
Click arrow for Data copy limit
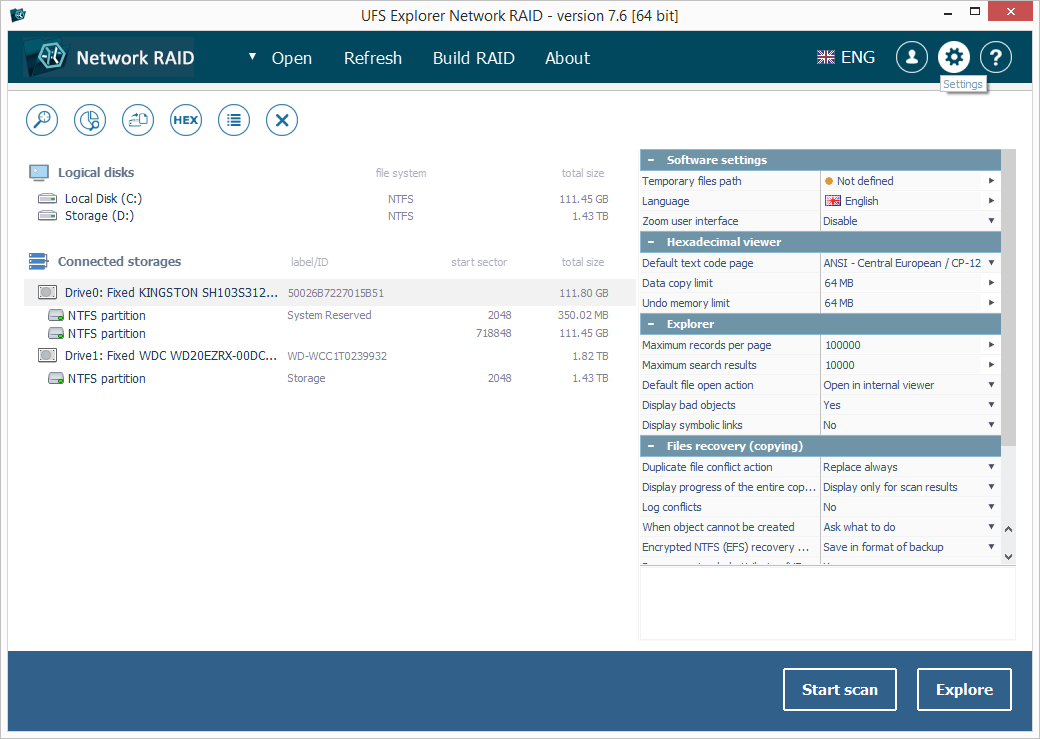[991, 283]
